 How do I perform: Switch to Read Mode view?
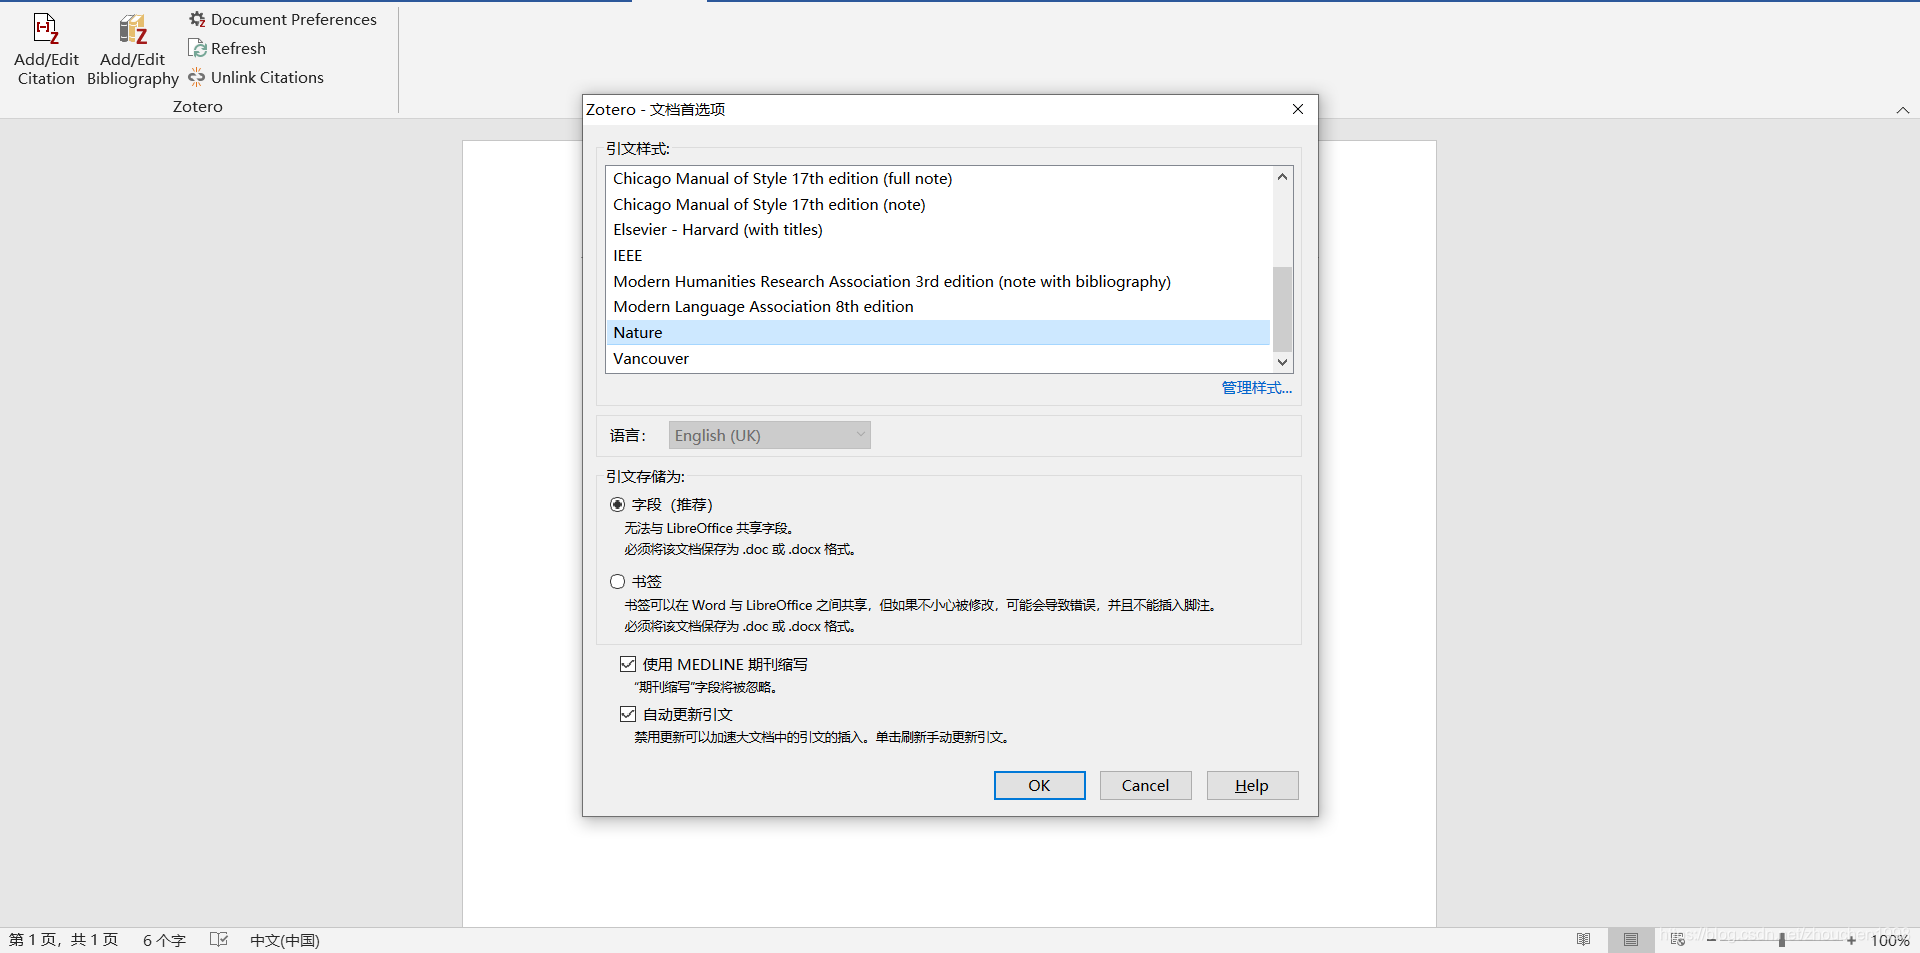(x=1583, y=940)
